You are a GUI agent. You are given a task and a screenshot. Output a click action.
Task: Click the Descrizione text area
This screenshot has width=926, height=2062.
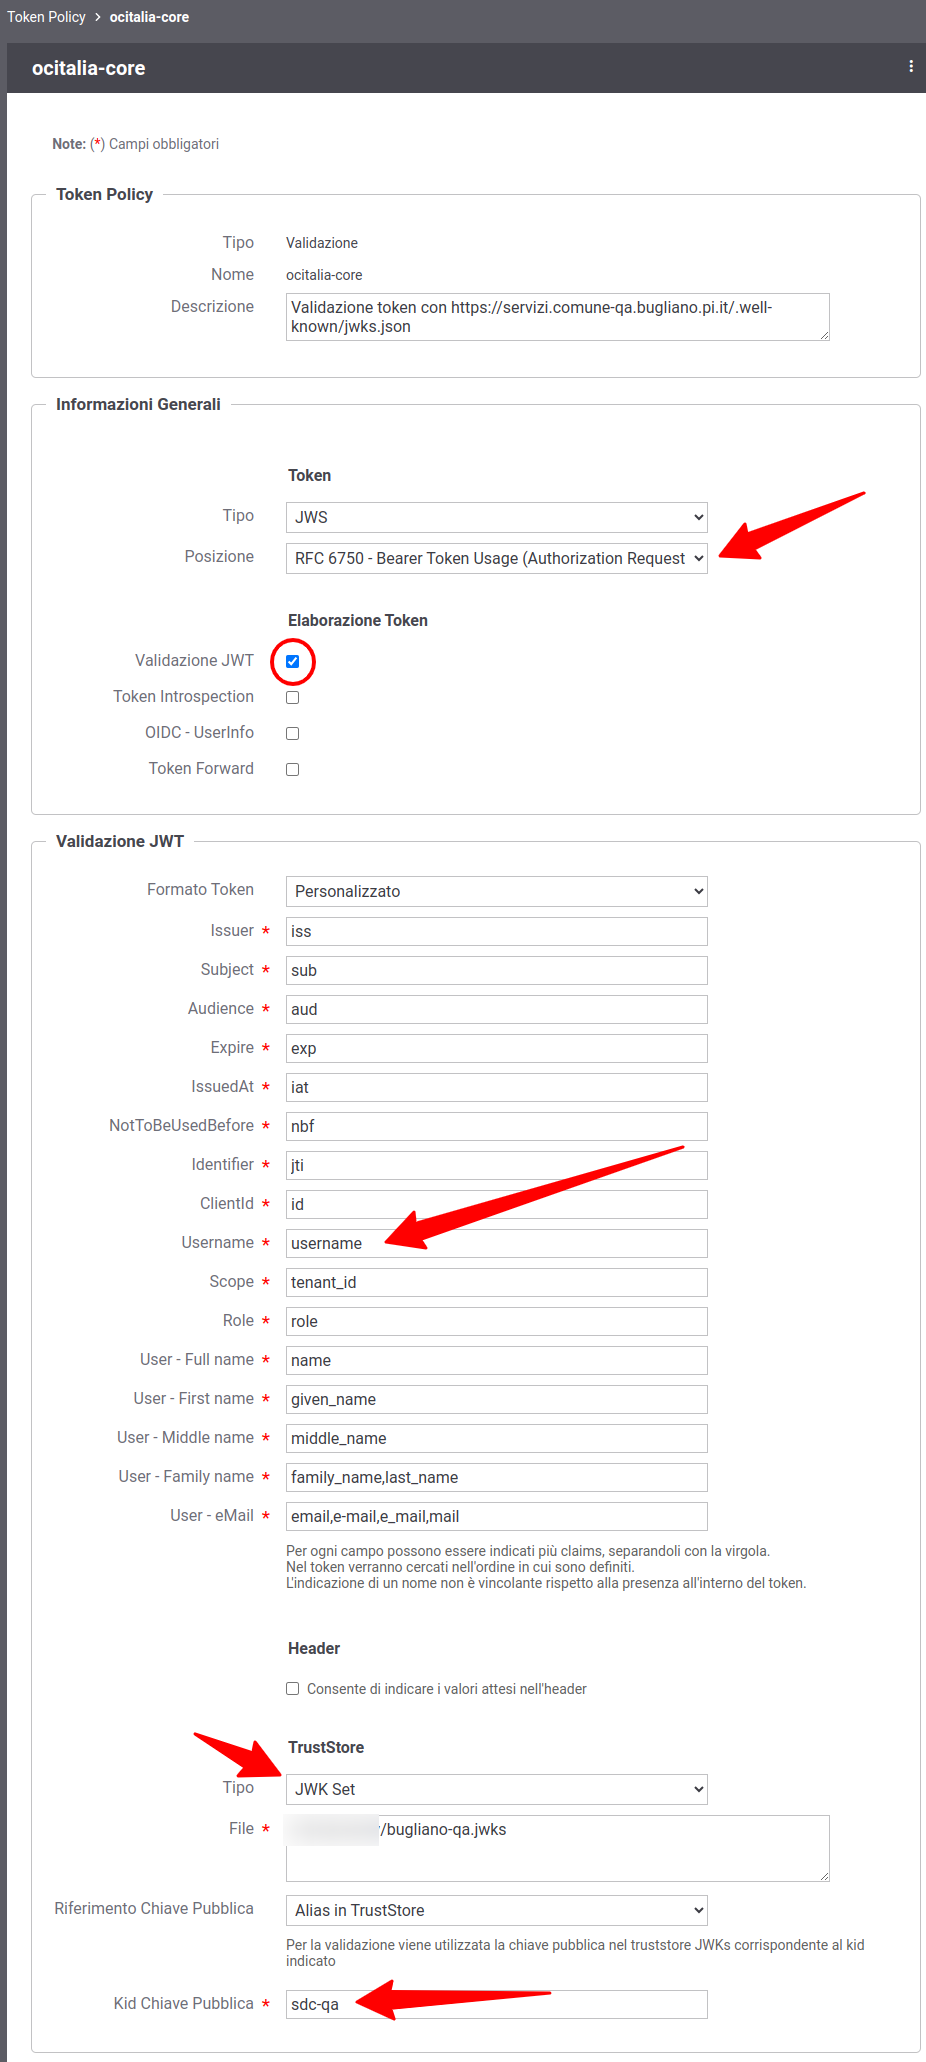click(557, 317)
